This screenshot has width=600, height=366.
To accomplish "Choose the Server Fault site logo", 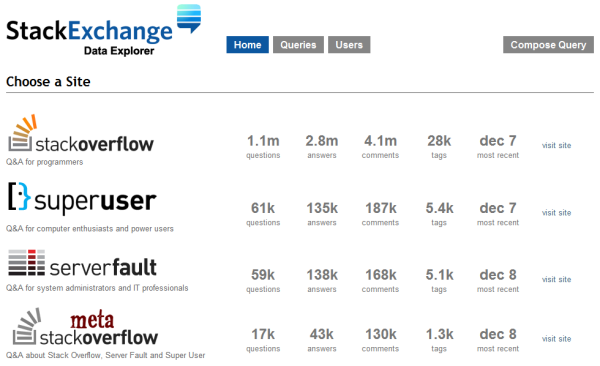I will pyautogui.click(x=82, y=263).
